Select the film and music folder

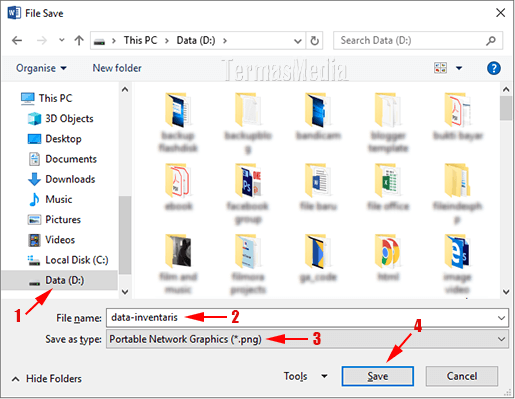tap(178, 264)
